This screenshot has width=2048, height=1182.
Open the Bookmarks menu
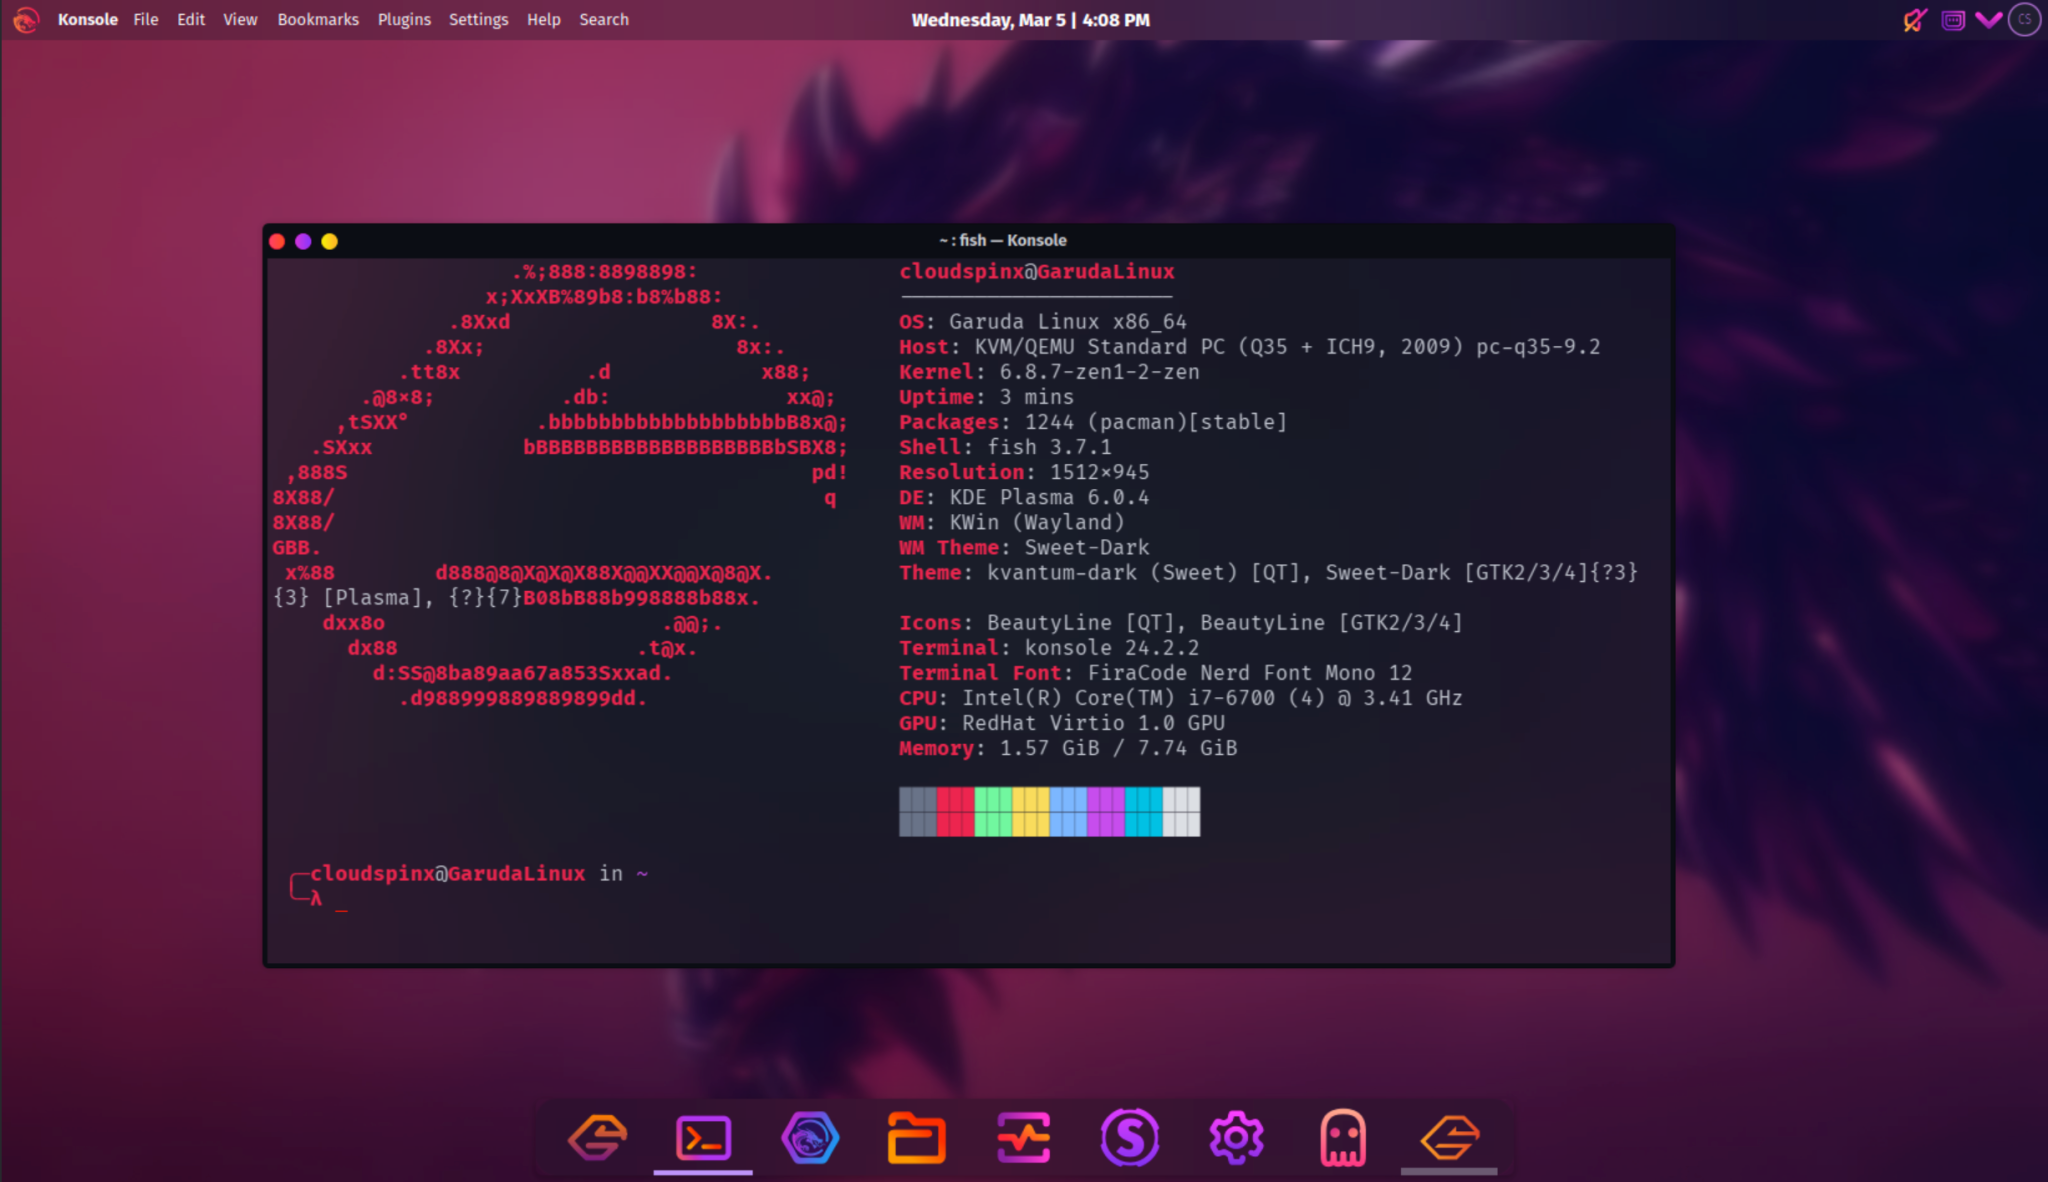pos(318,19)
